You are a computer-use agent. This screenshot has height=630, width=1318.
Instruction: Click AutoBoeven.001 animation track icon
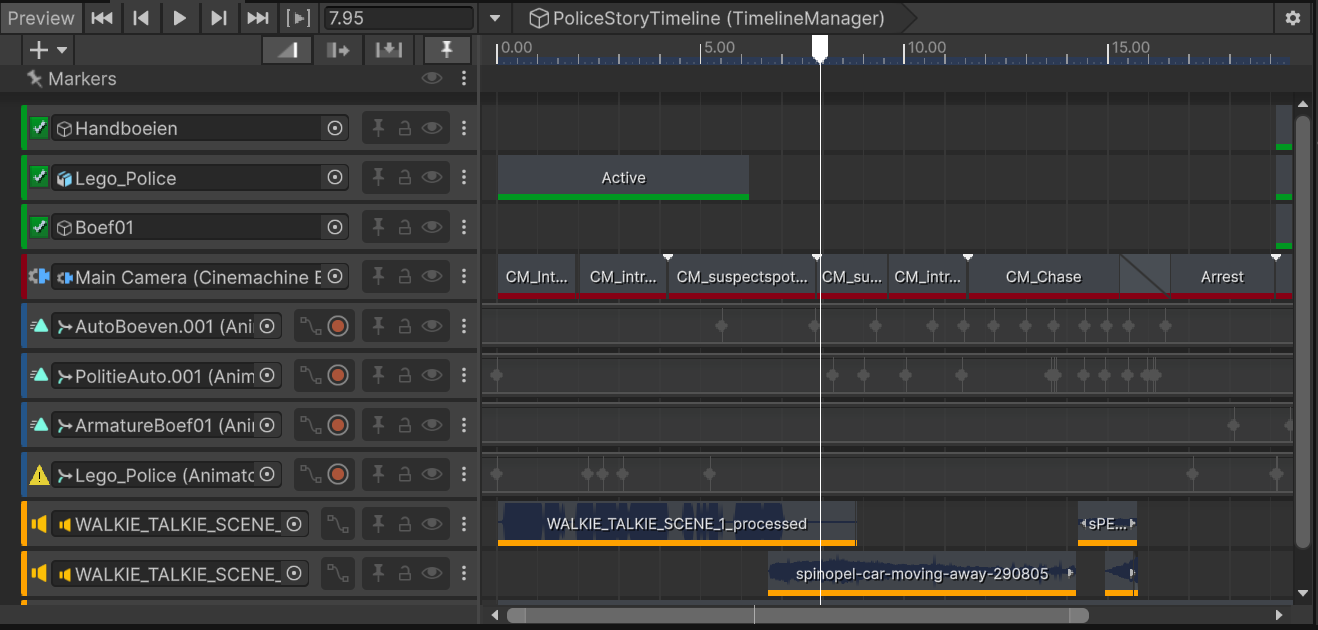point(39,326)
